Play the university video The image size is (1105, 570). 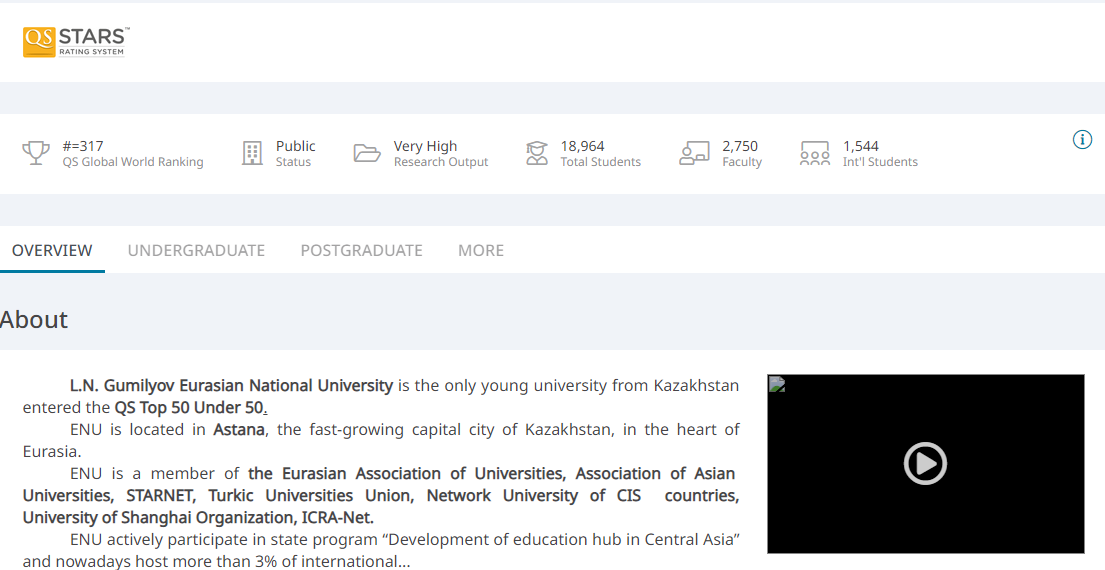pos(925,463)
